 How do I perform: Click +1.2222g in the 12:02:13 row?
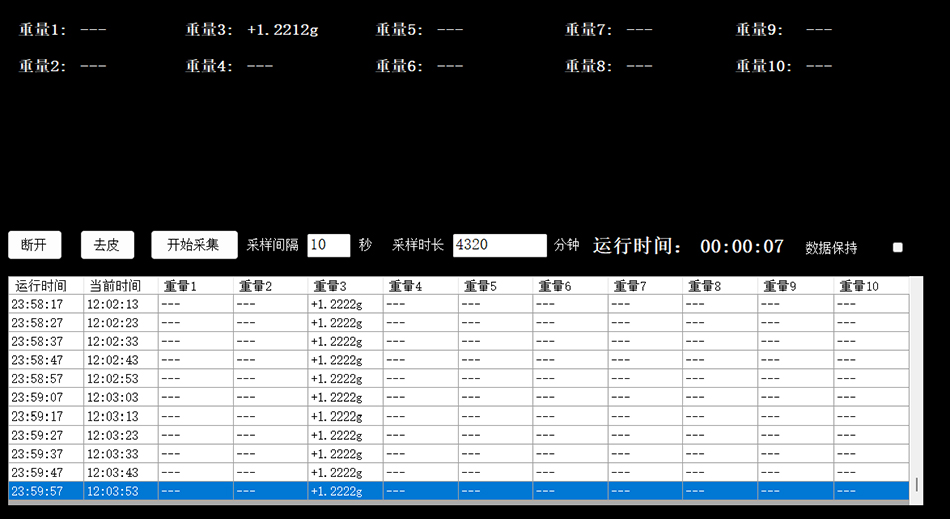[345, 304]
